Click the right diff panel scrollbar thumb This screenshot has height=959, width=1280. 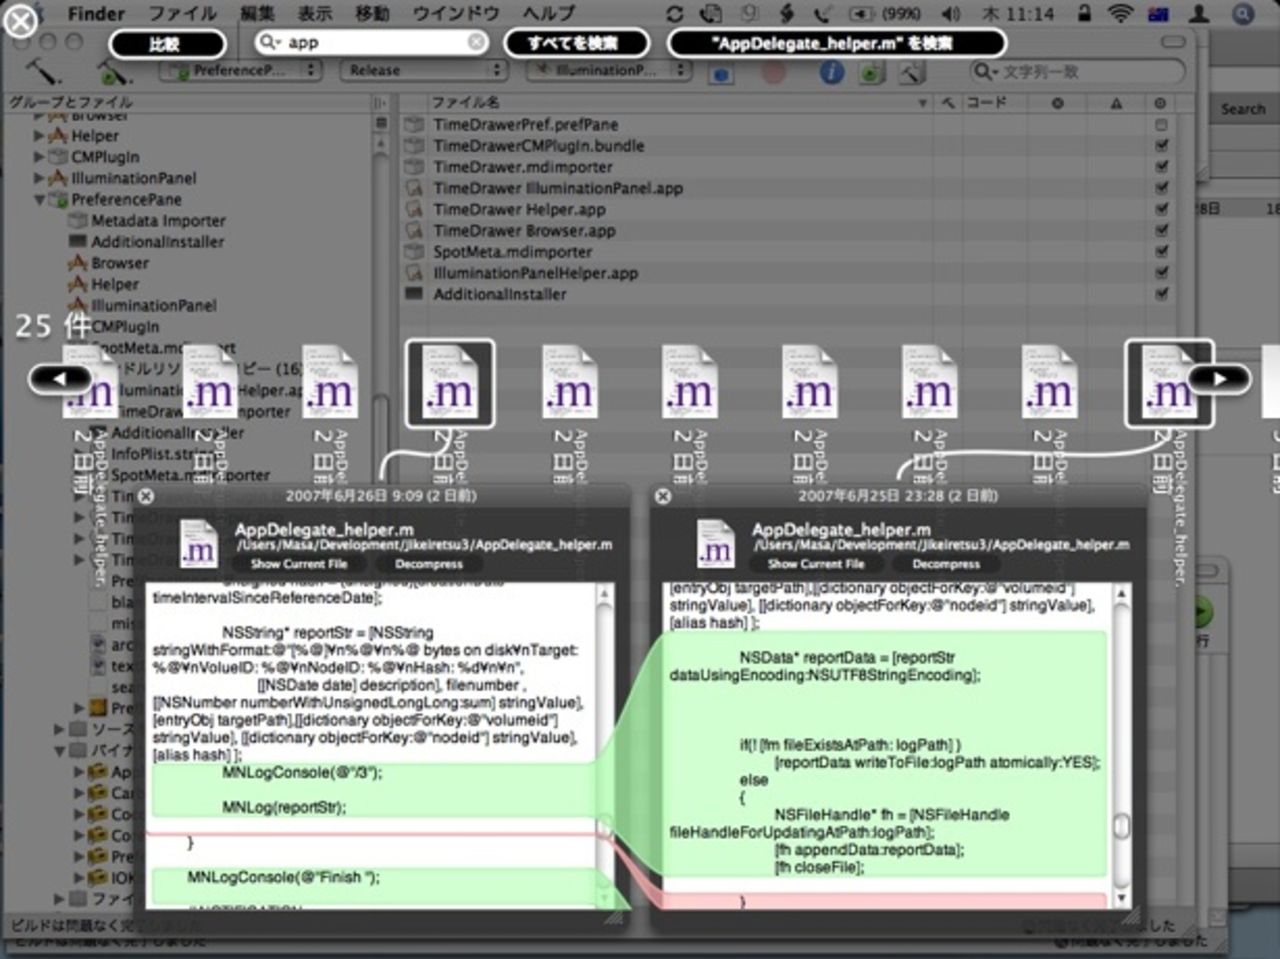(x=1122, y=825)
